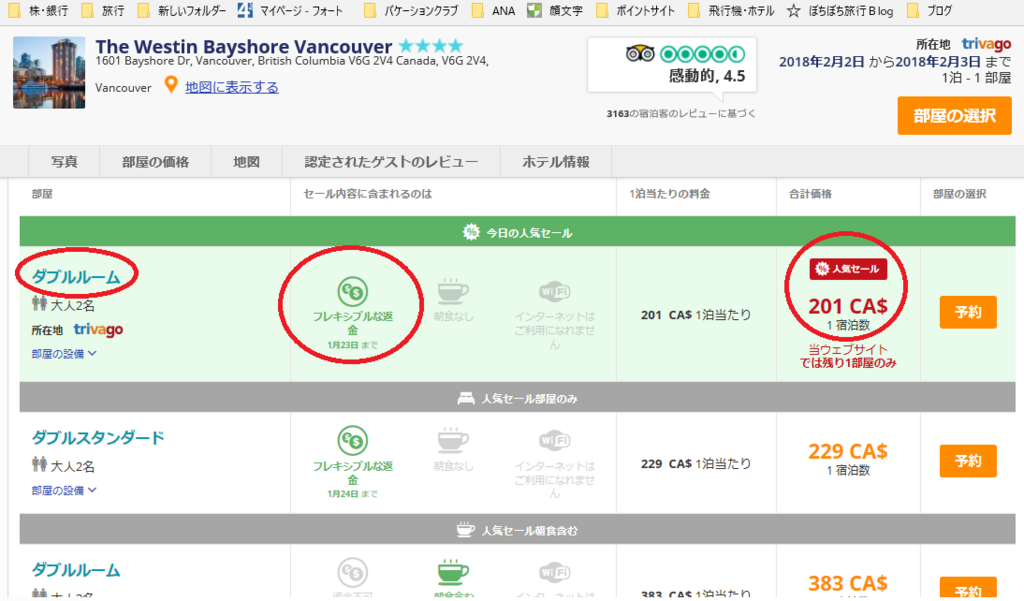Switch to the 写真 tab

[64, 161]
